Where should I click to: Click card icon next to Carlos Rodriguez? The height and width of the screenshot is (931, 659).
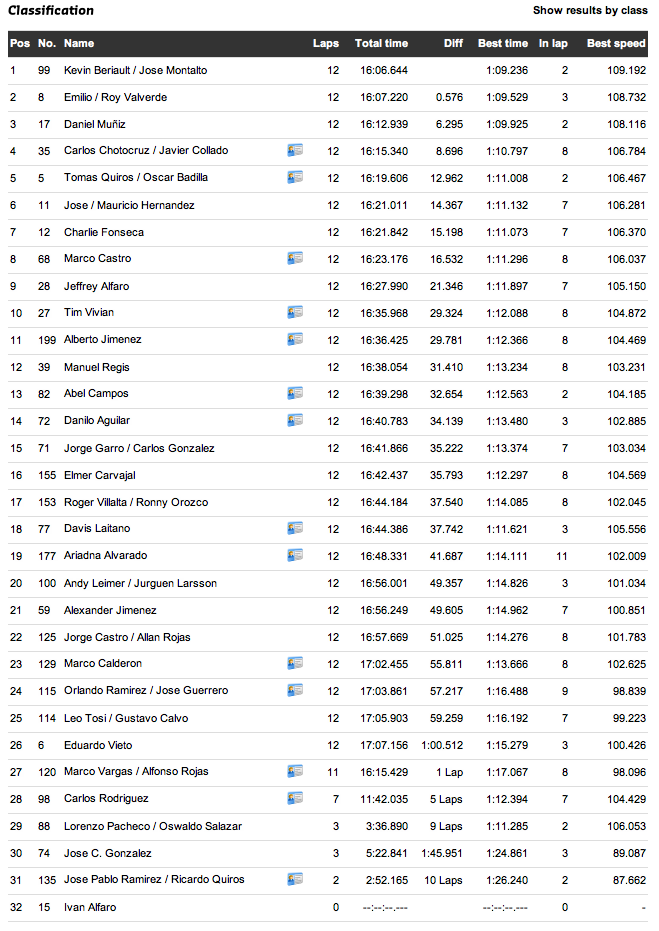click(x=295, y=798)
